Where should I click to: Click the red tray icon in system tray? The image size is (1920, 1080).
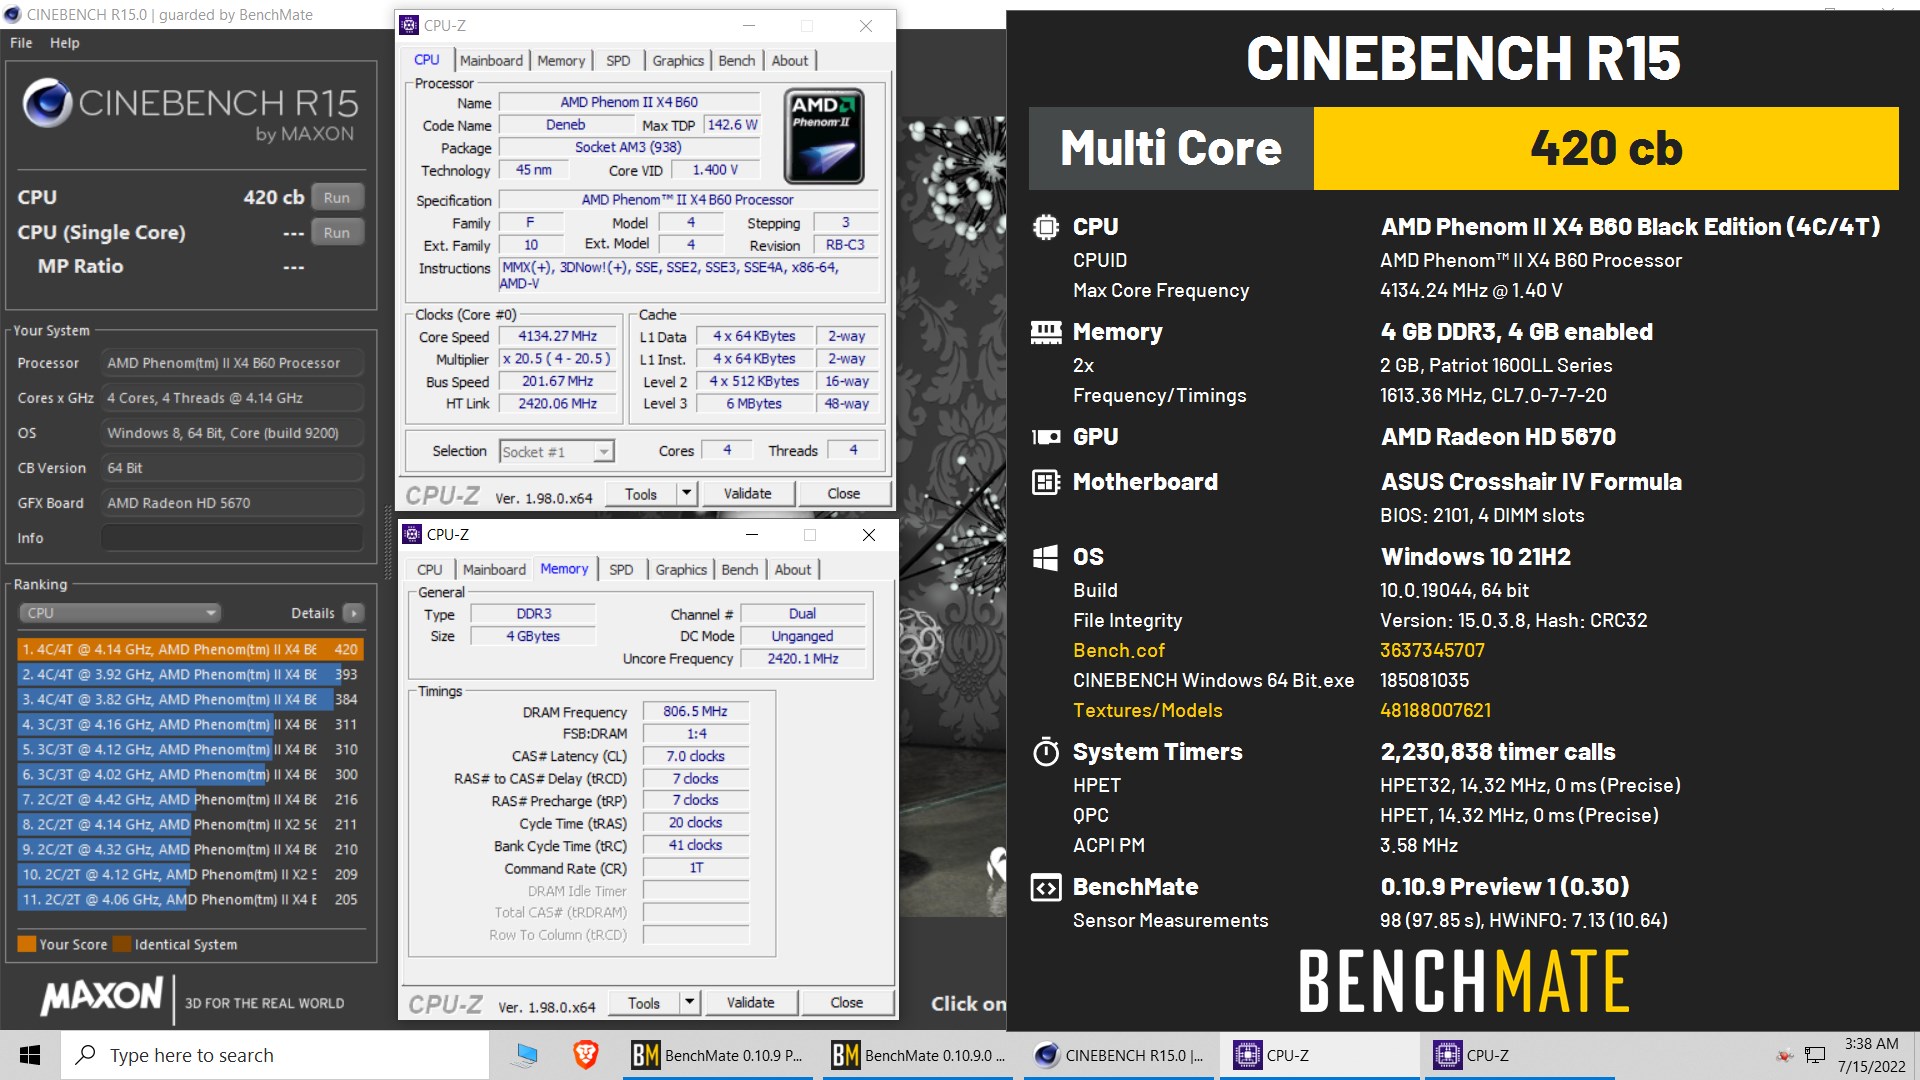1784,1055
